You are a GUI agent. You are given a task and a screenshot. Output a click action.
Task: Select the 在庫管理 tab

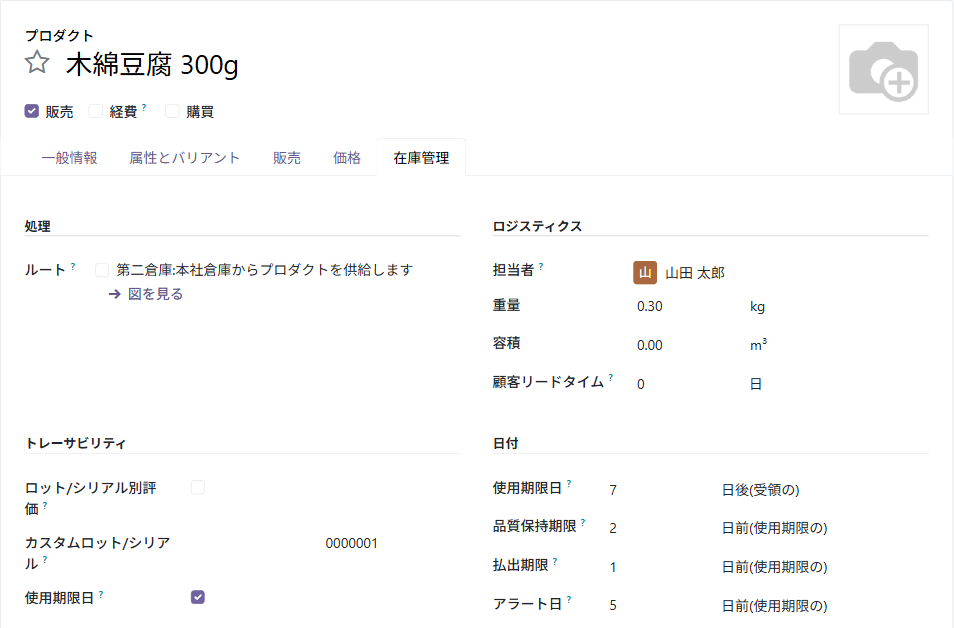click(421, 158)
